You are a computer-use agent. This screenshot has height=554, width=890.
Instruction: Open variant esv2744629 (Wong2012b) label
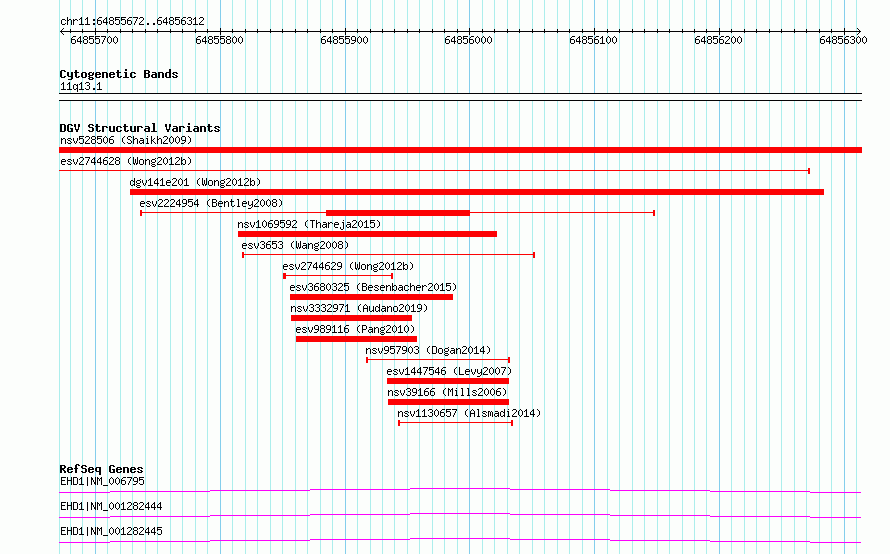pyautogui.click(x=348, y=266)
